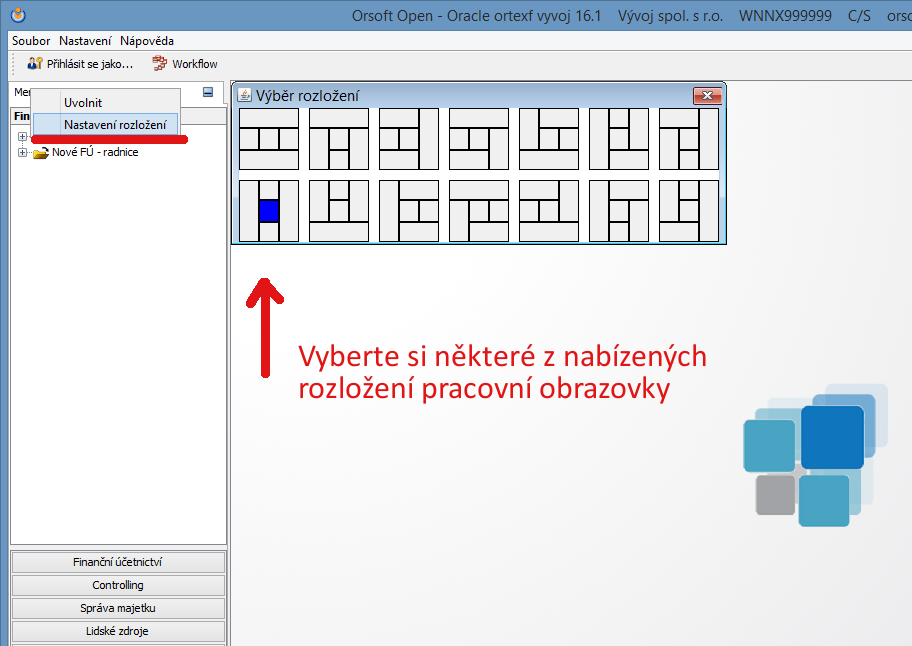Image resolution: width=912 pixels, height=646 pixels.
Task: Choose 'Uvolnit' from the context menu
Action: [x=83, y=102]
